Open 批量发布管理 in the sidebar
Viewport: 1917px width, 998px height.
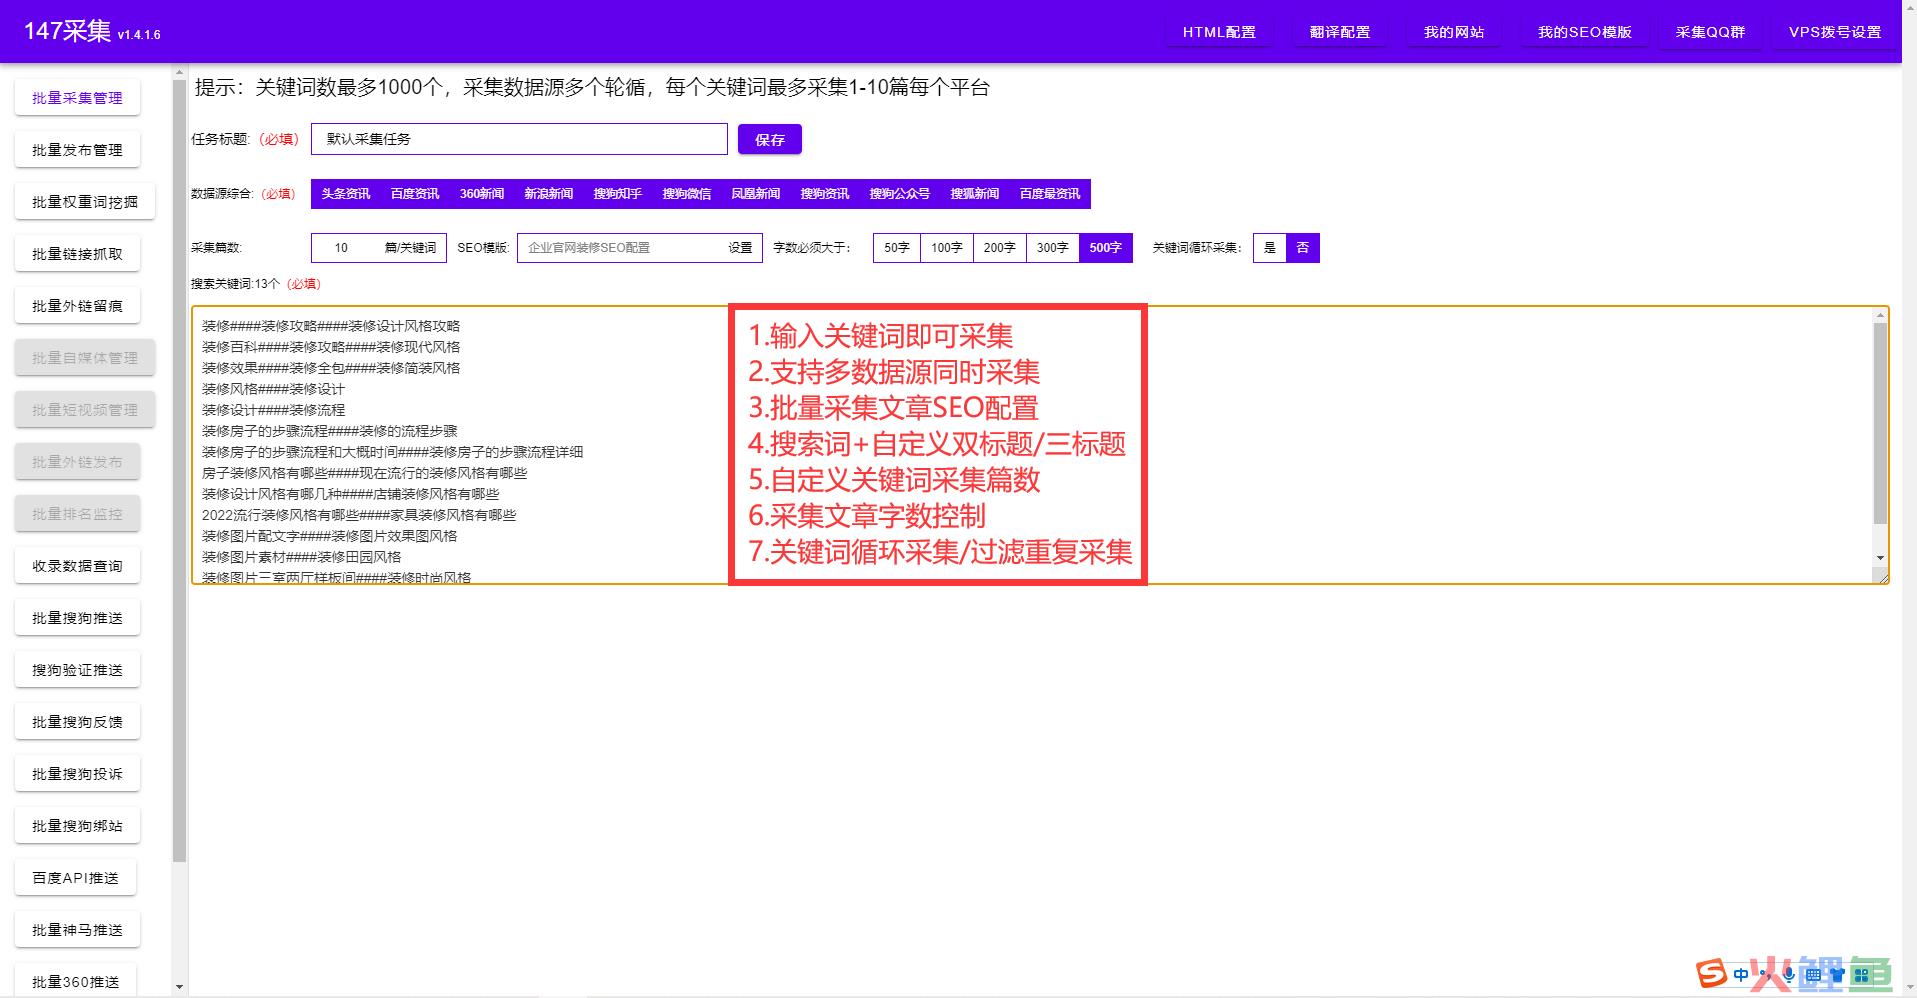pos(77,150)
